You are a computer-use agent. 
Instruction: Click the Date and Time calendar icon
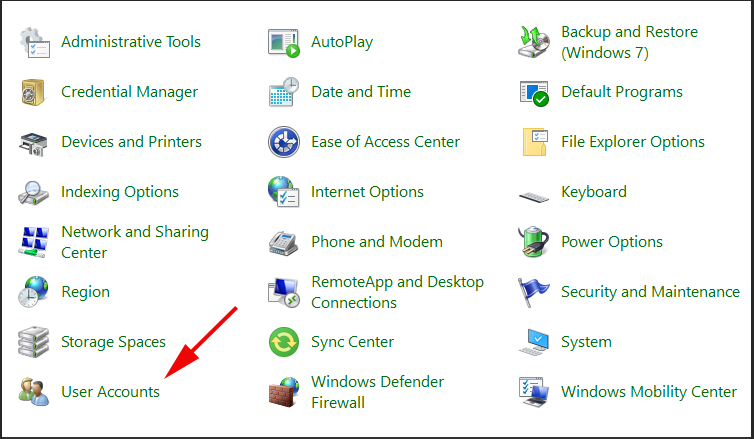click(x=284, y=92)
